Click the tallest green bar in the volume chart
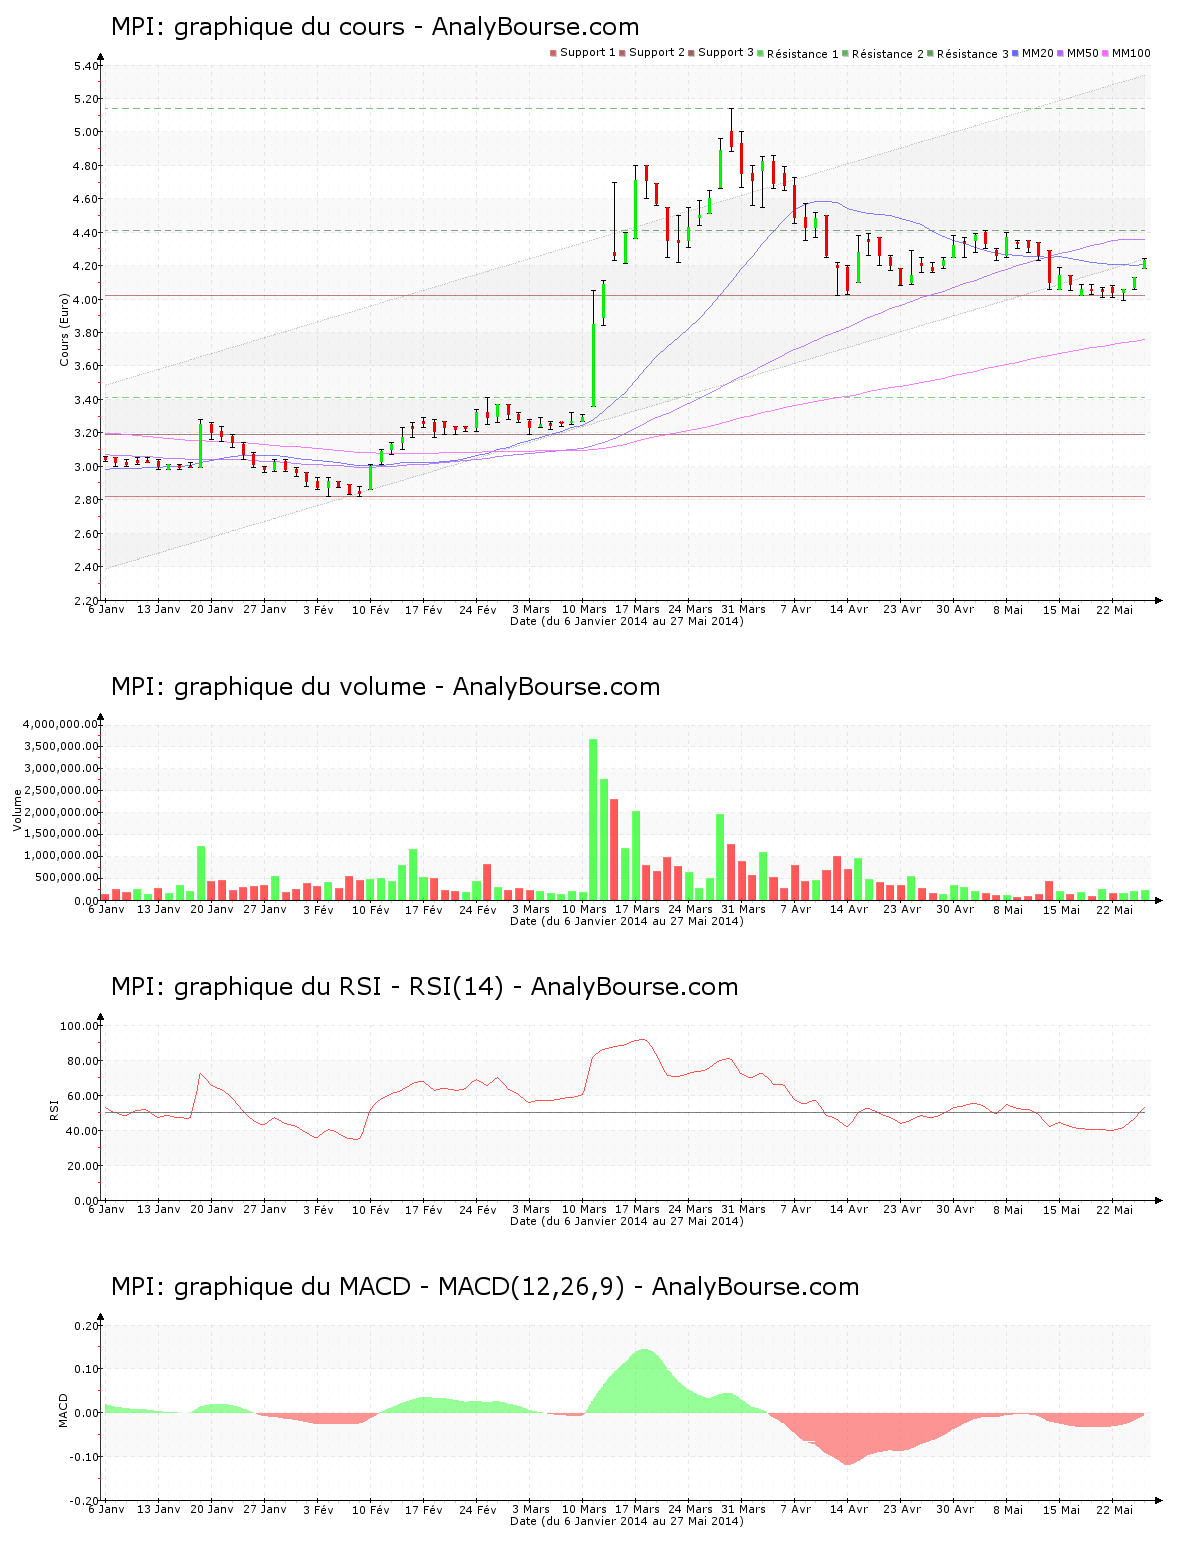1200x1550 pixels. pyautogui.click(x=593, y=820)
